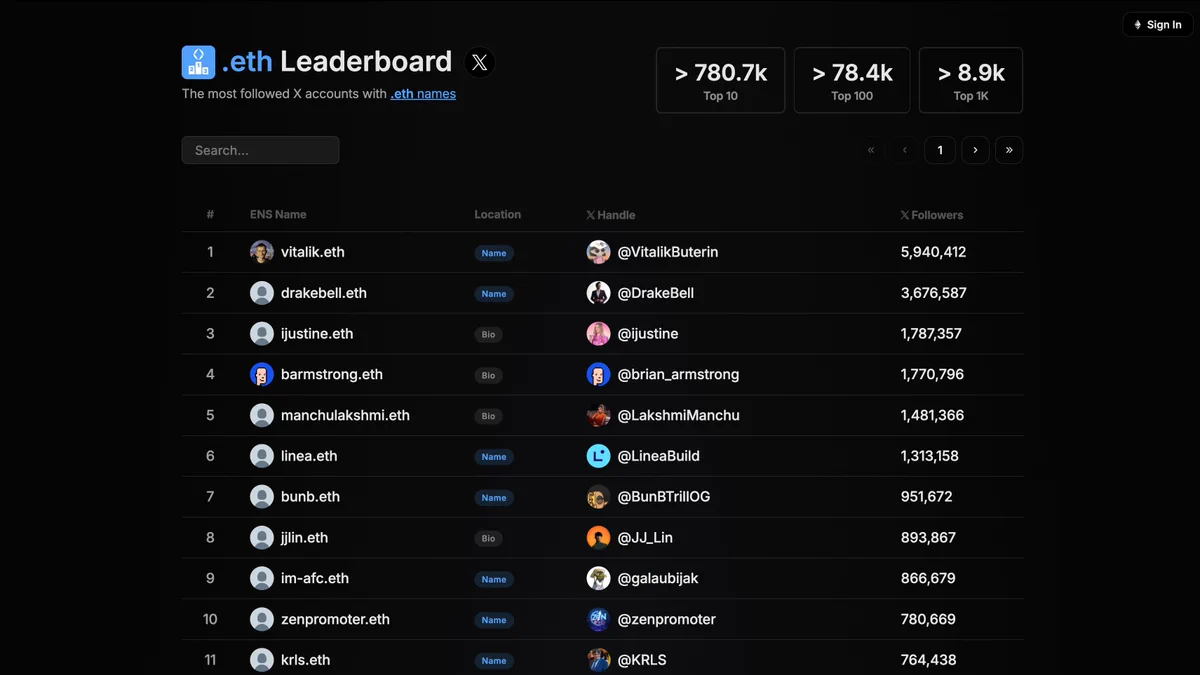Image resolution: width=1200 pixels, height=675 pixels.
Task: Click follower count 951,672
Action: (x=926, y=497)
